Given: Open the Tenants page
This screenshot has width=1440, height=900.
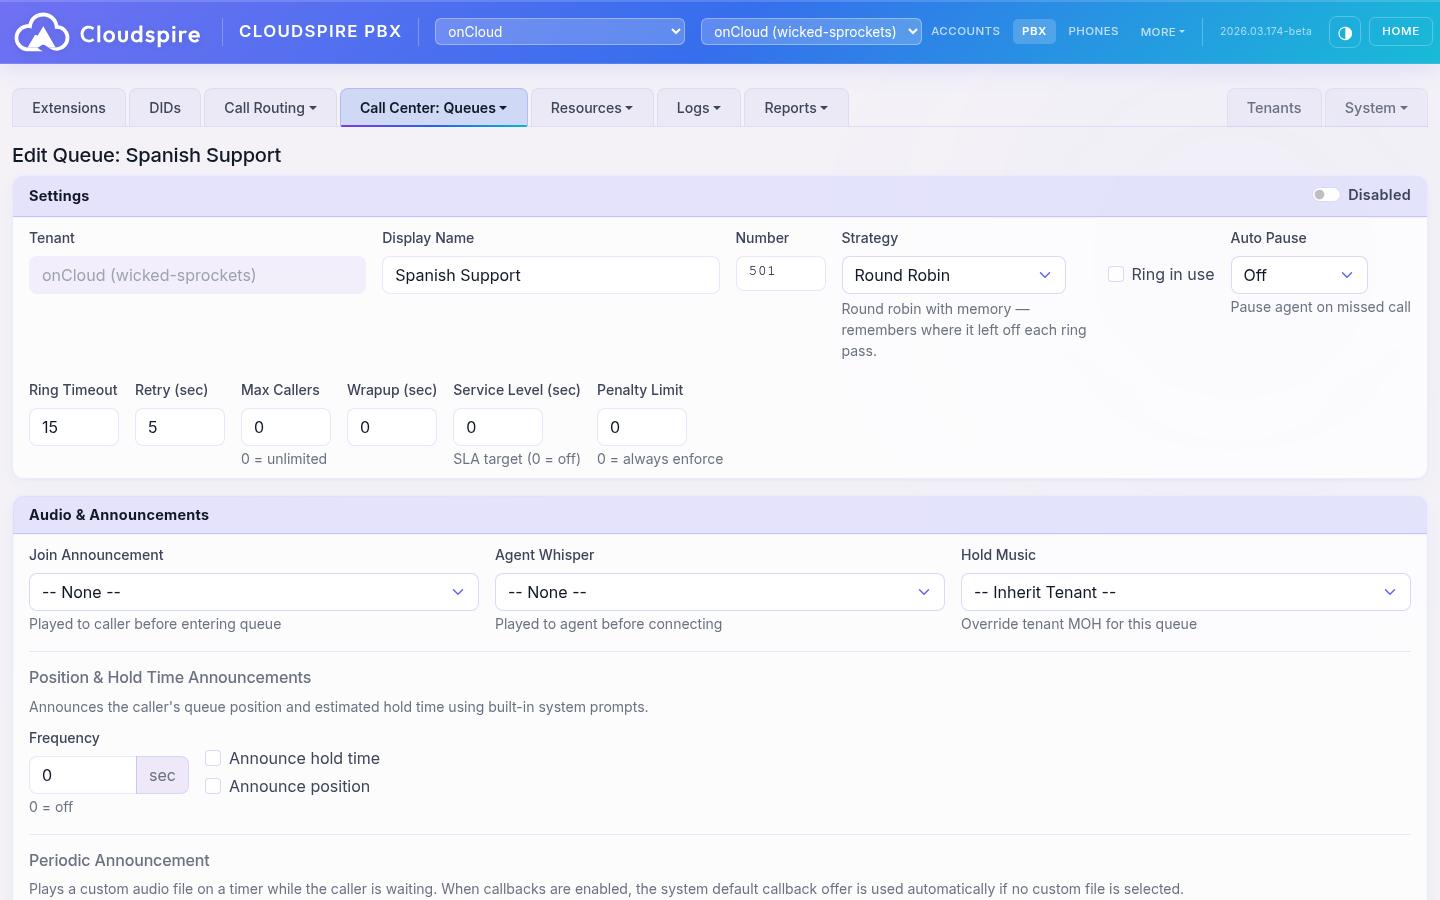Looking at the screenshot, I should coord(1274,107).
